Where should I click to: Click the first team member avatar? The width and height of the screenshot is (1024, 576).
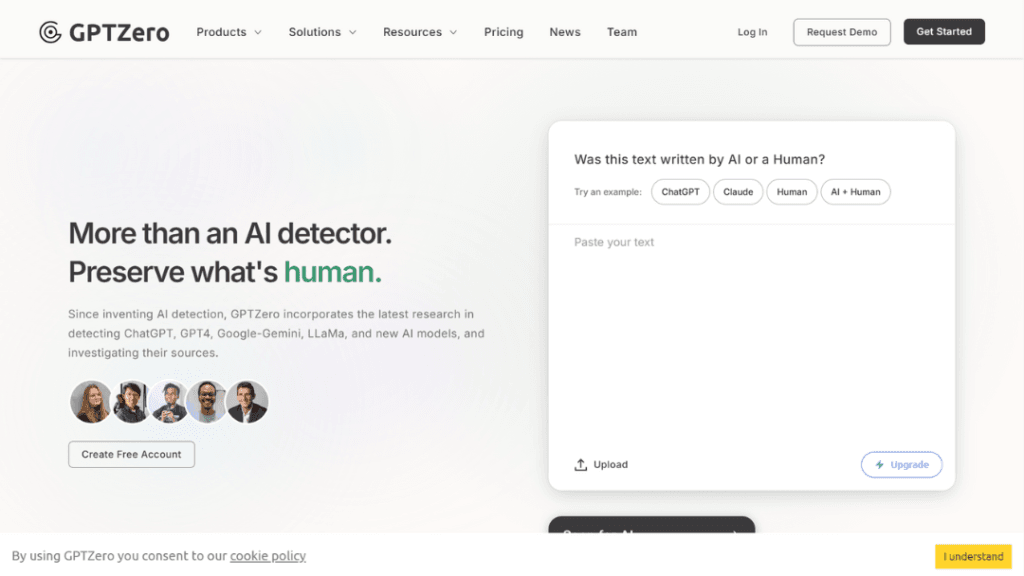point(91,402)
